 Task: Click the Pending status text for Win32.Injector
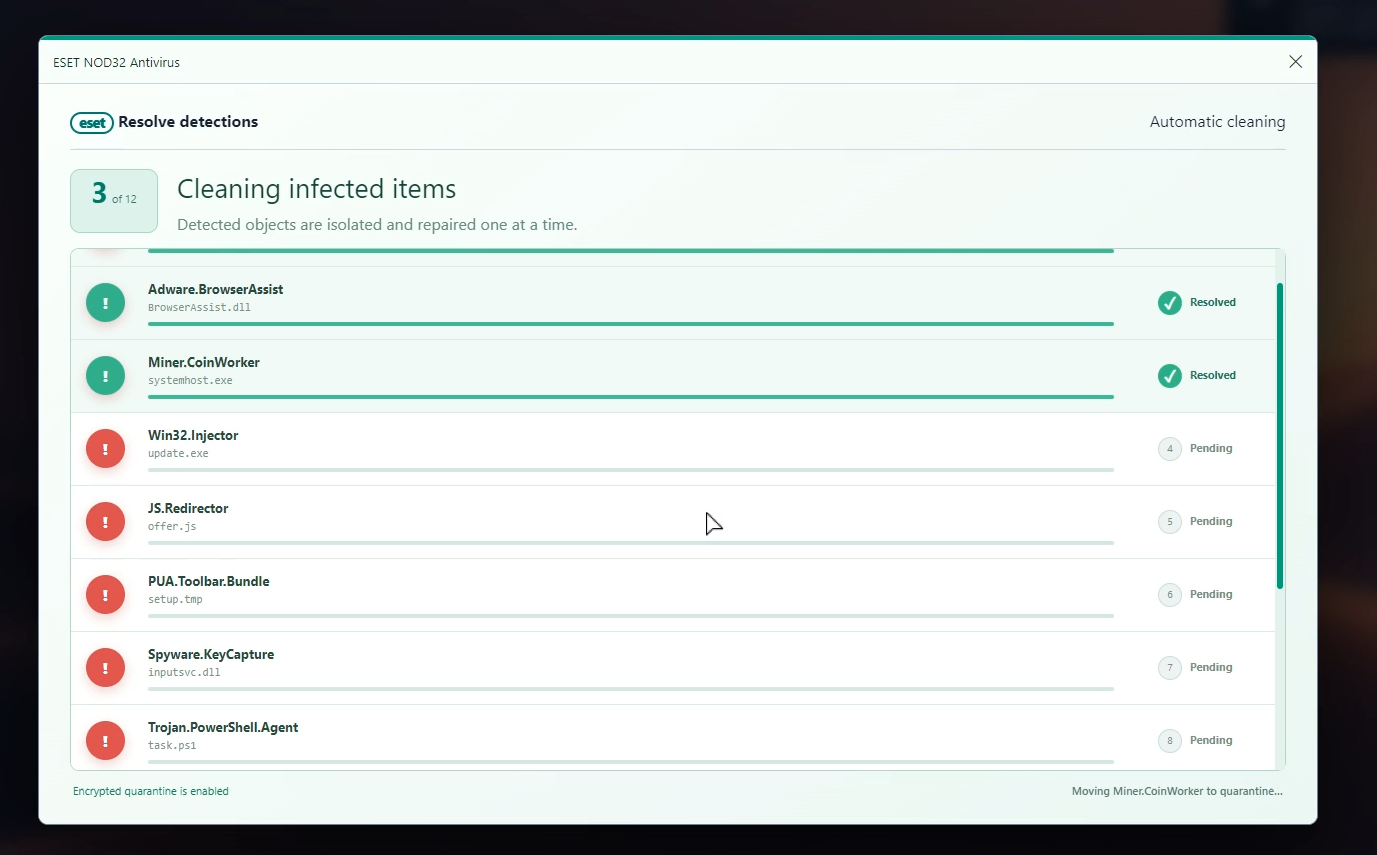point(1211,449)
